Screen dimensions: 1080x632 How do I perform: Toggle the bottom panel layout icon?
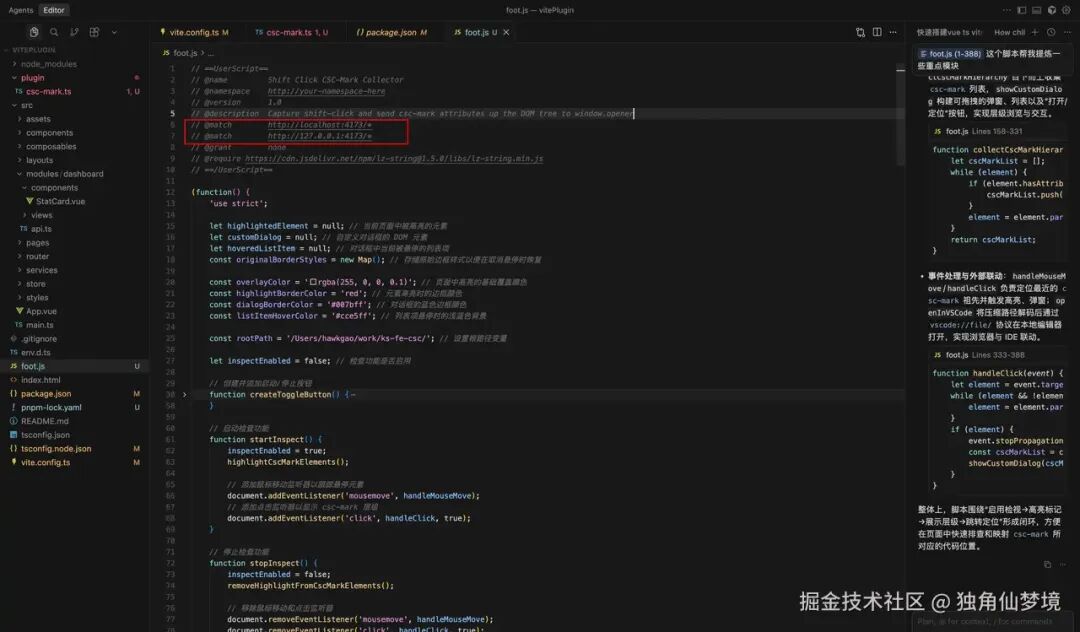[1037, 10]
